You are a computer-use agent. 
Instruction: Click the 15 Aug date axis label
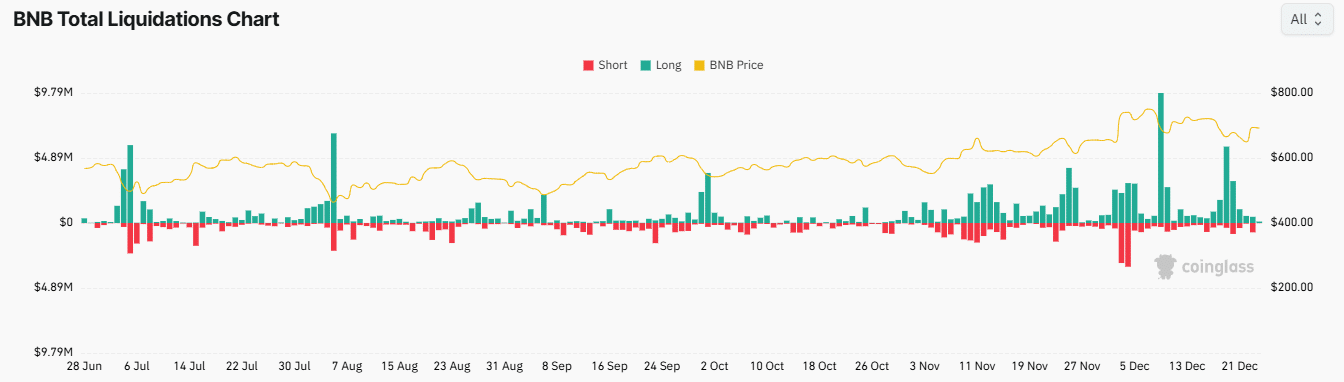pyautogui.click(x=400, y=366)
